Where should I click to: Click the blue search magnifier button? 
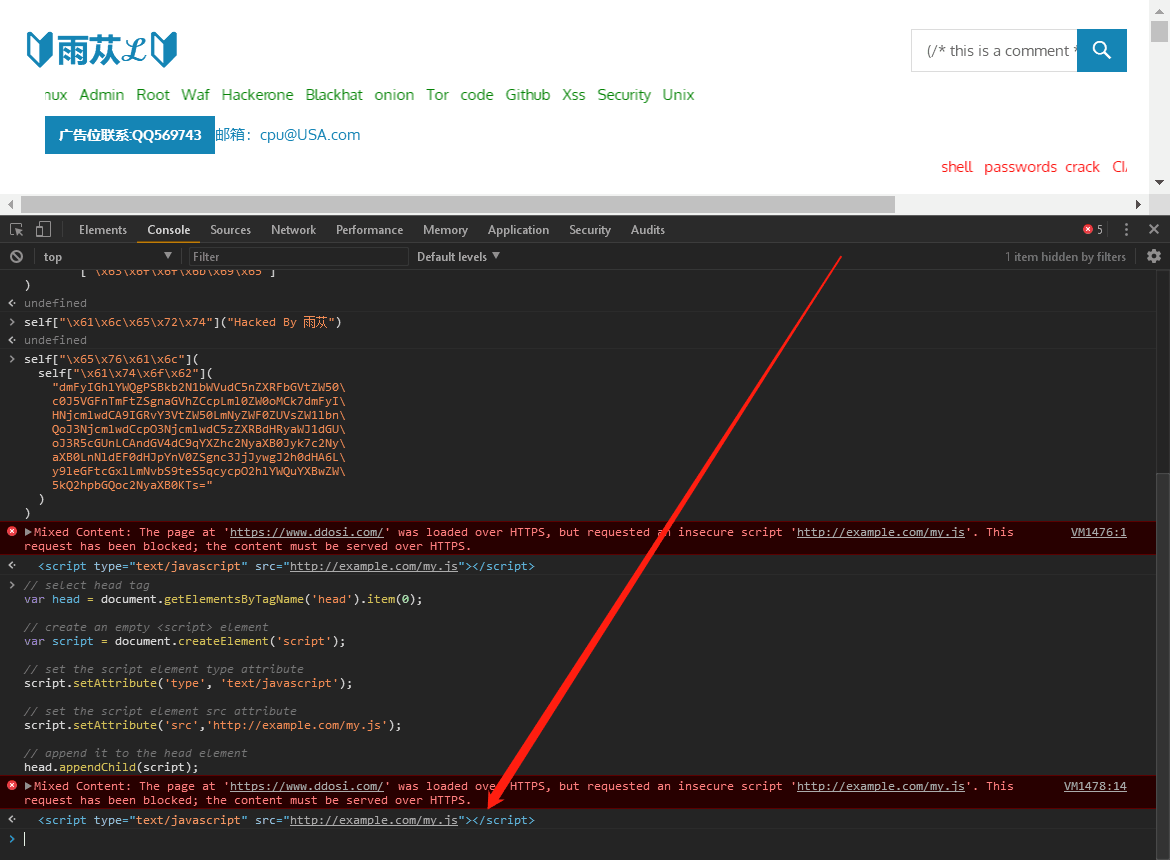coord(1101,51)
